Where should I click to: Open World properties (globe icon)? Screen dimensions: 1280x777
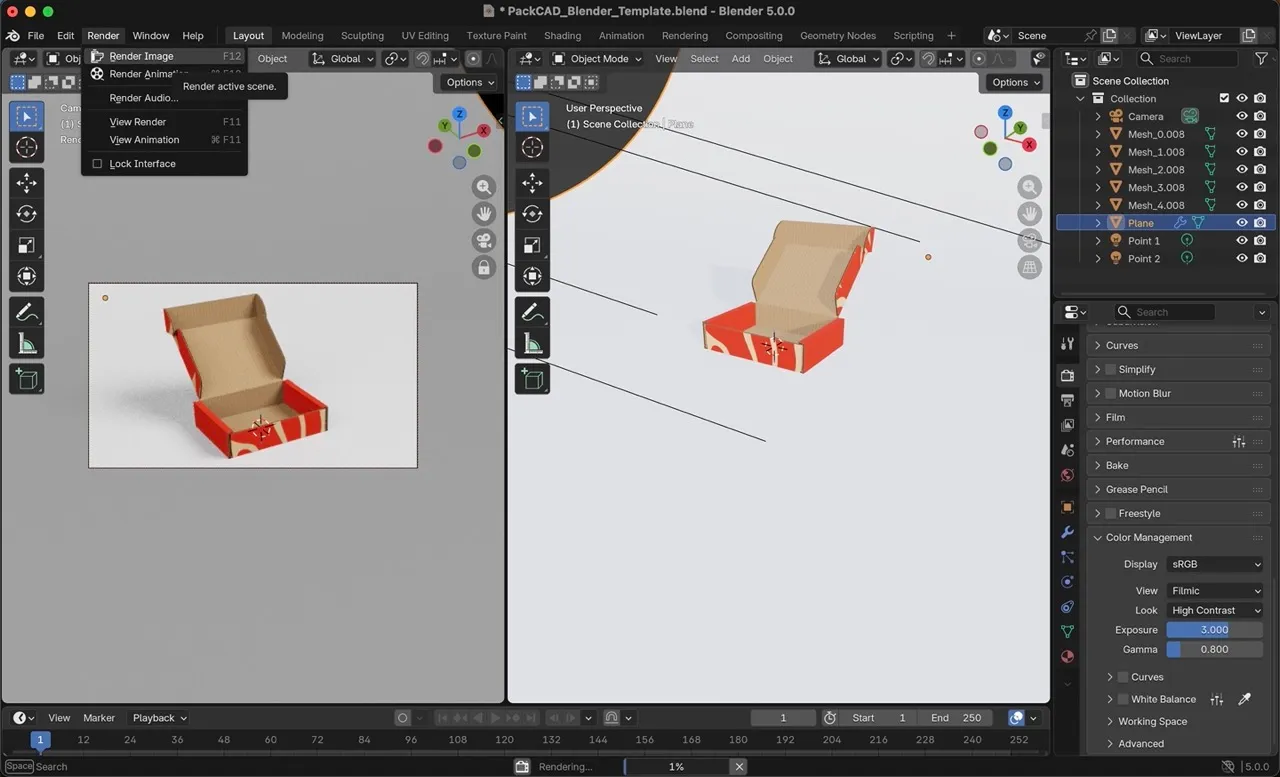click(1067, 476)
